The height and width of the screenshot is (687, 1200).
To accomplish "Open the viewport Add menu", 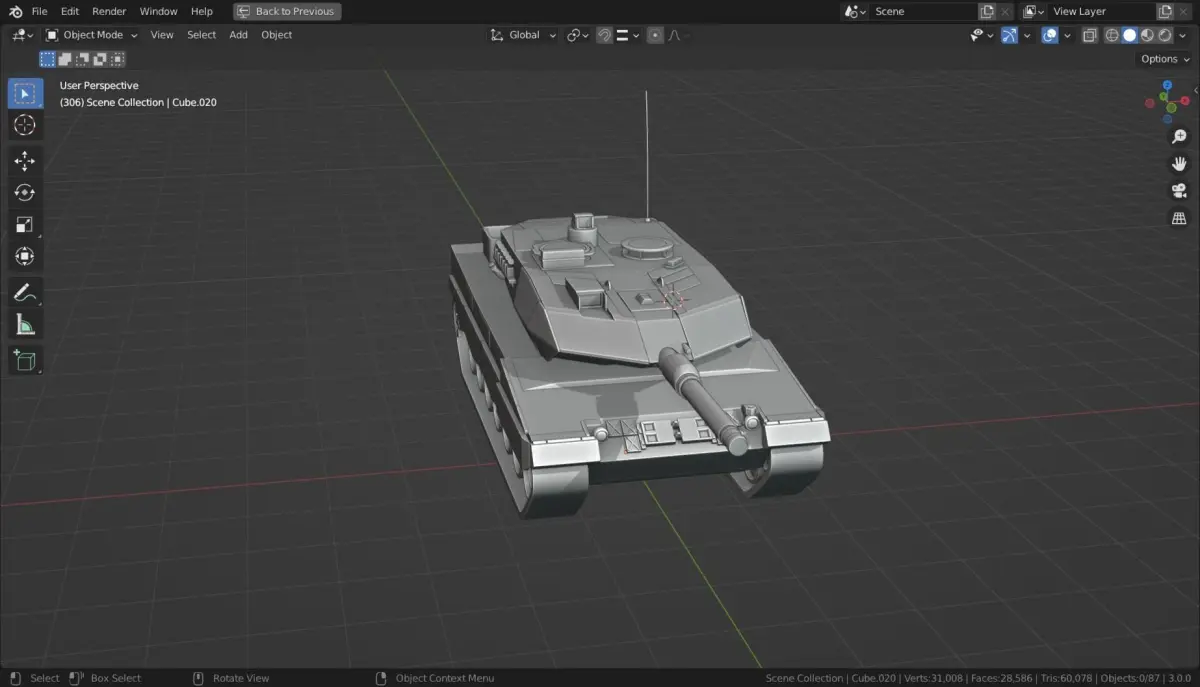I will click(238, 35).
